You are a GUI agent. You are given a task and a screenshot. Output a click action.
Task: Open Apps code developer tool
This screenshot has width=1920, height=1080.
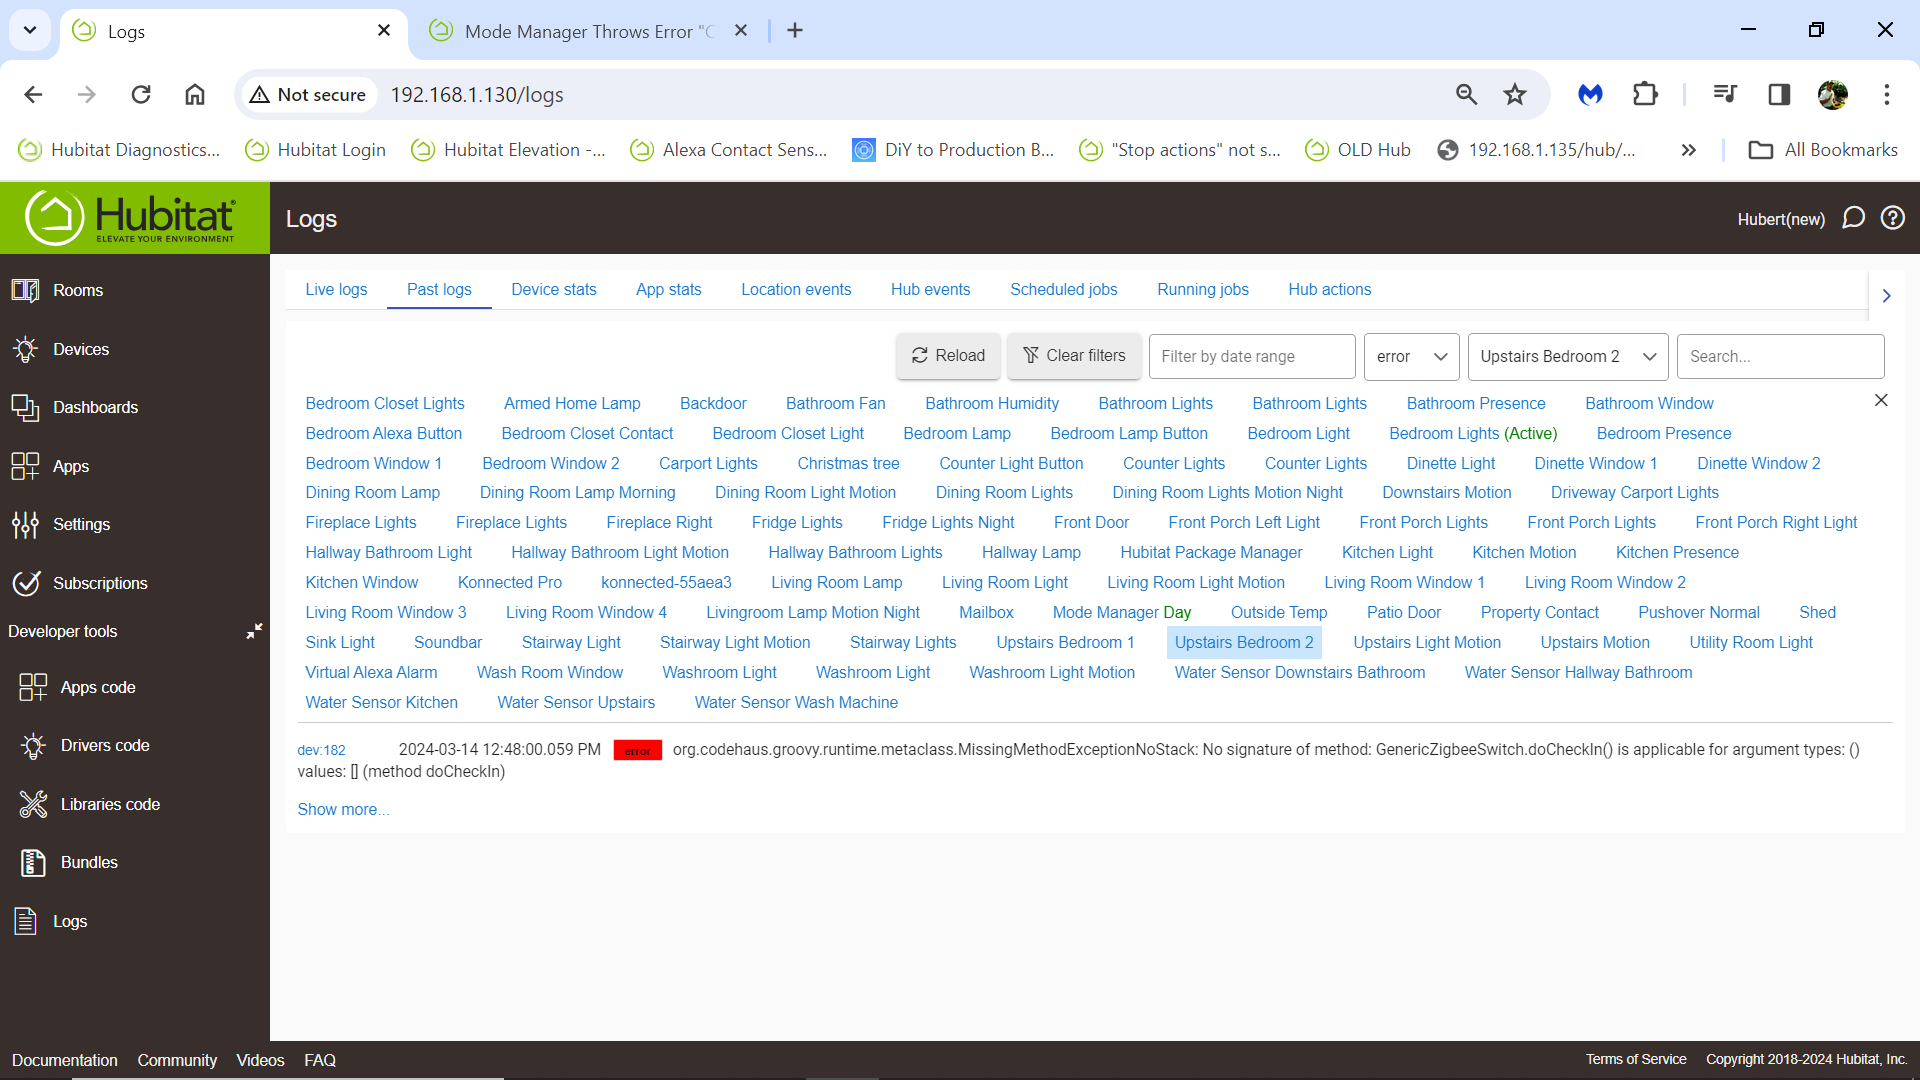click(x=77, y=687)
